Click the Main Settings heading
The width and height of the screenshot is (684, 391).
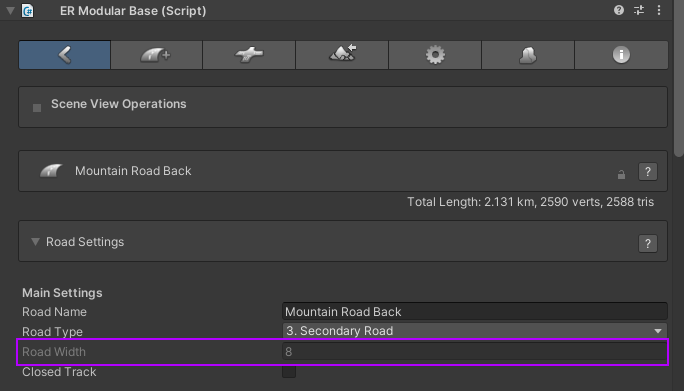pos(62,293)
